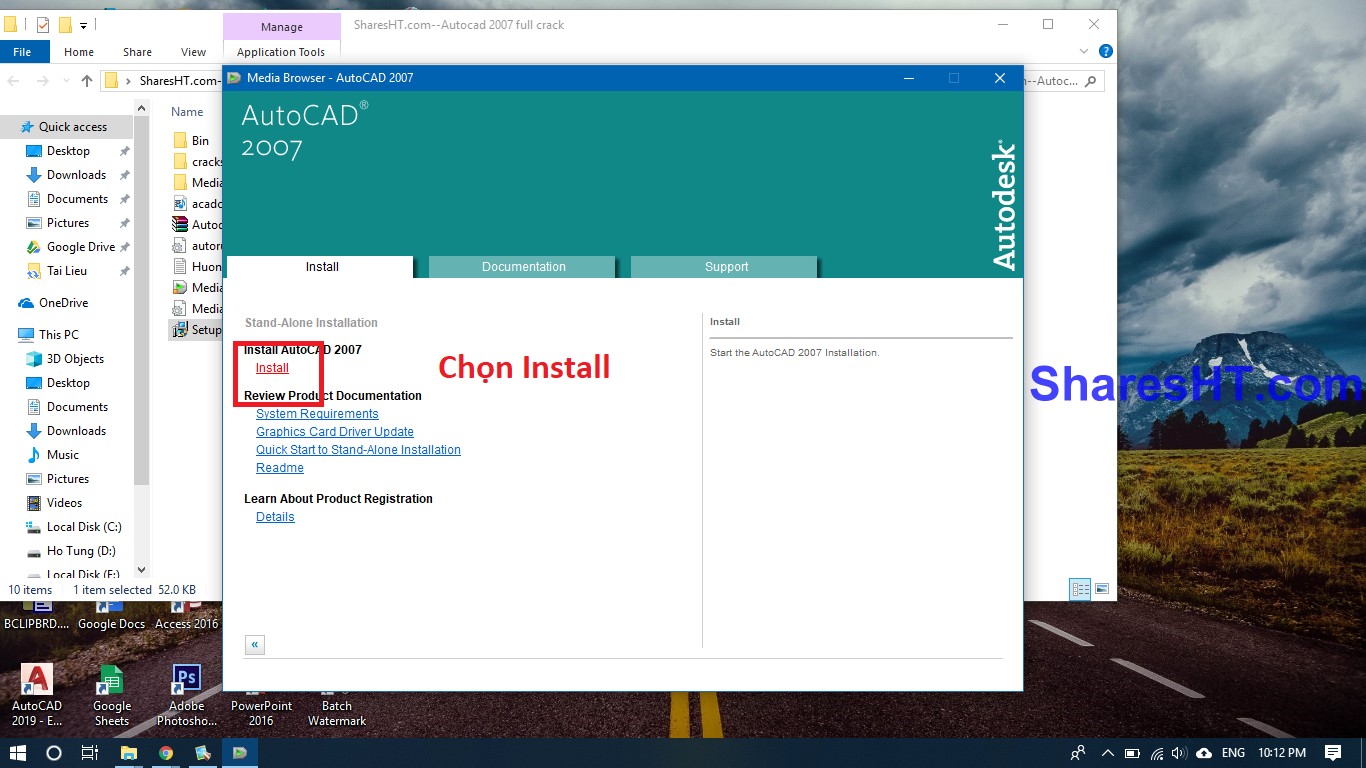Select the Setup file in file list
The image size is (1366, 768).
(197, 330)
